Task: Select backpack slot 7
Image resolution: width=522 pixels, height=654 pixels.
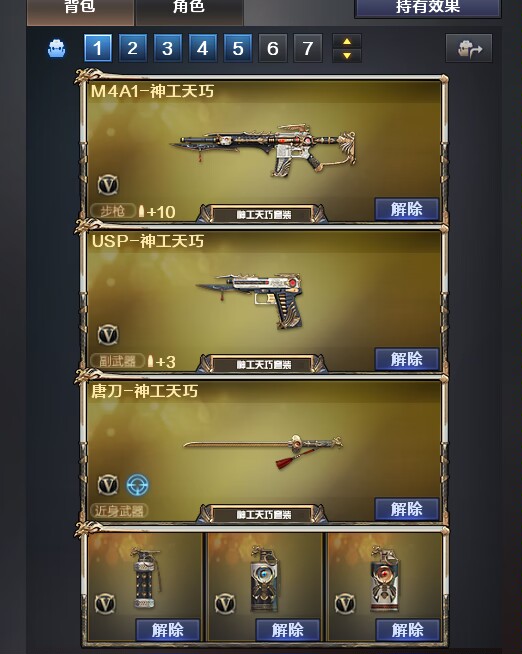Action: click(308, 48)
